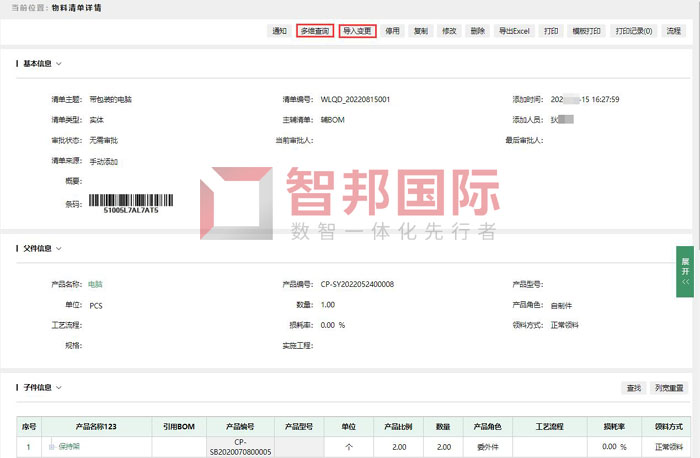Click 列宽重置 reset column width button
The width and height of the screenshot is (700, 458).
pos(668,388)
